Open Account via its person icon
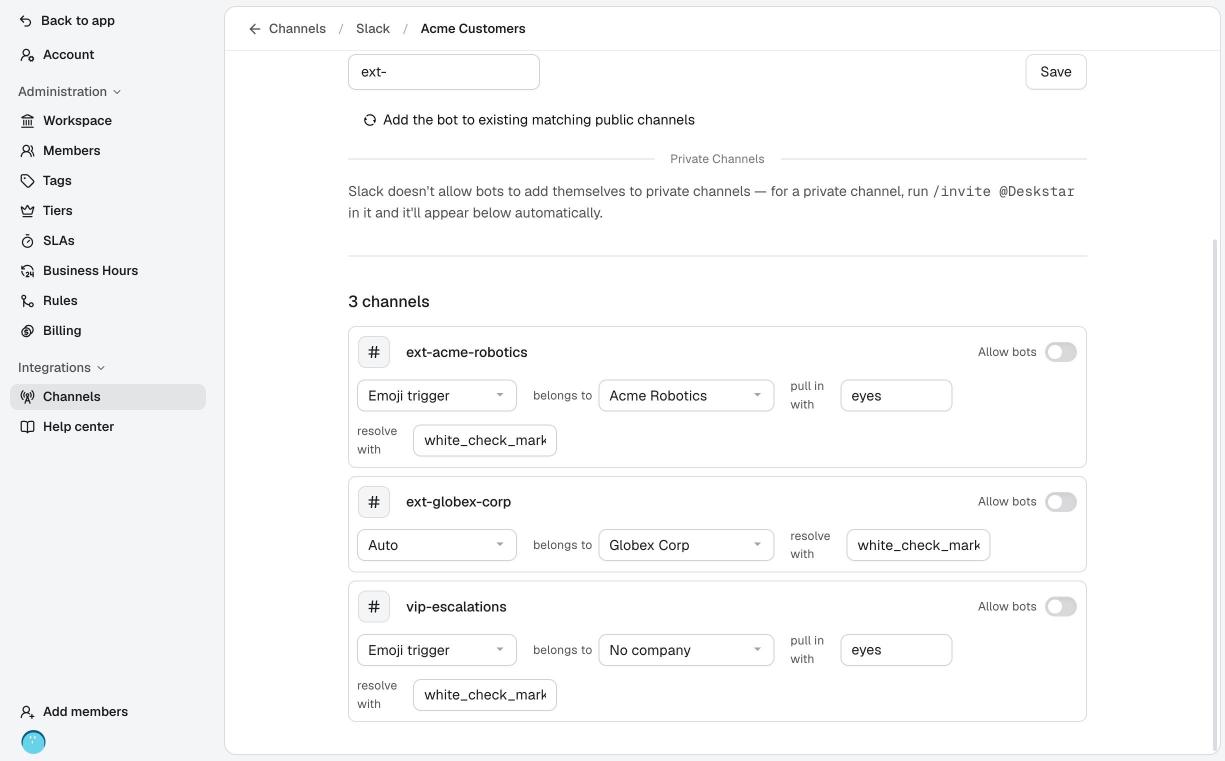The width and height of the screenshot is (1225, 761). (x=27, y=55)
